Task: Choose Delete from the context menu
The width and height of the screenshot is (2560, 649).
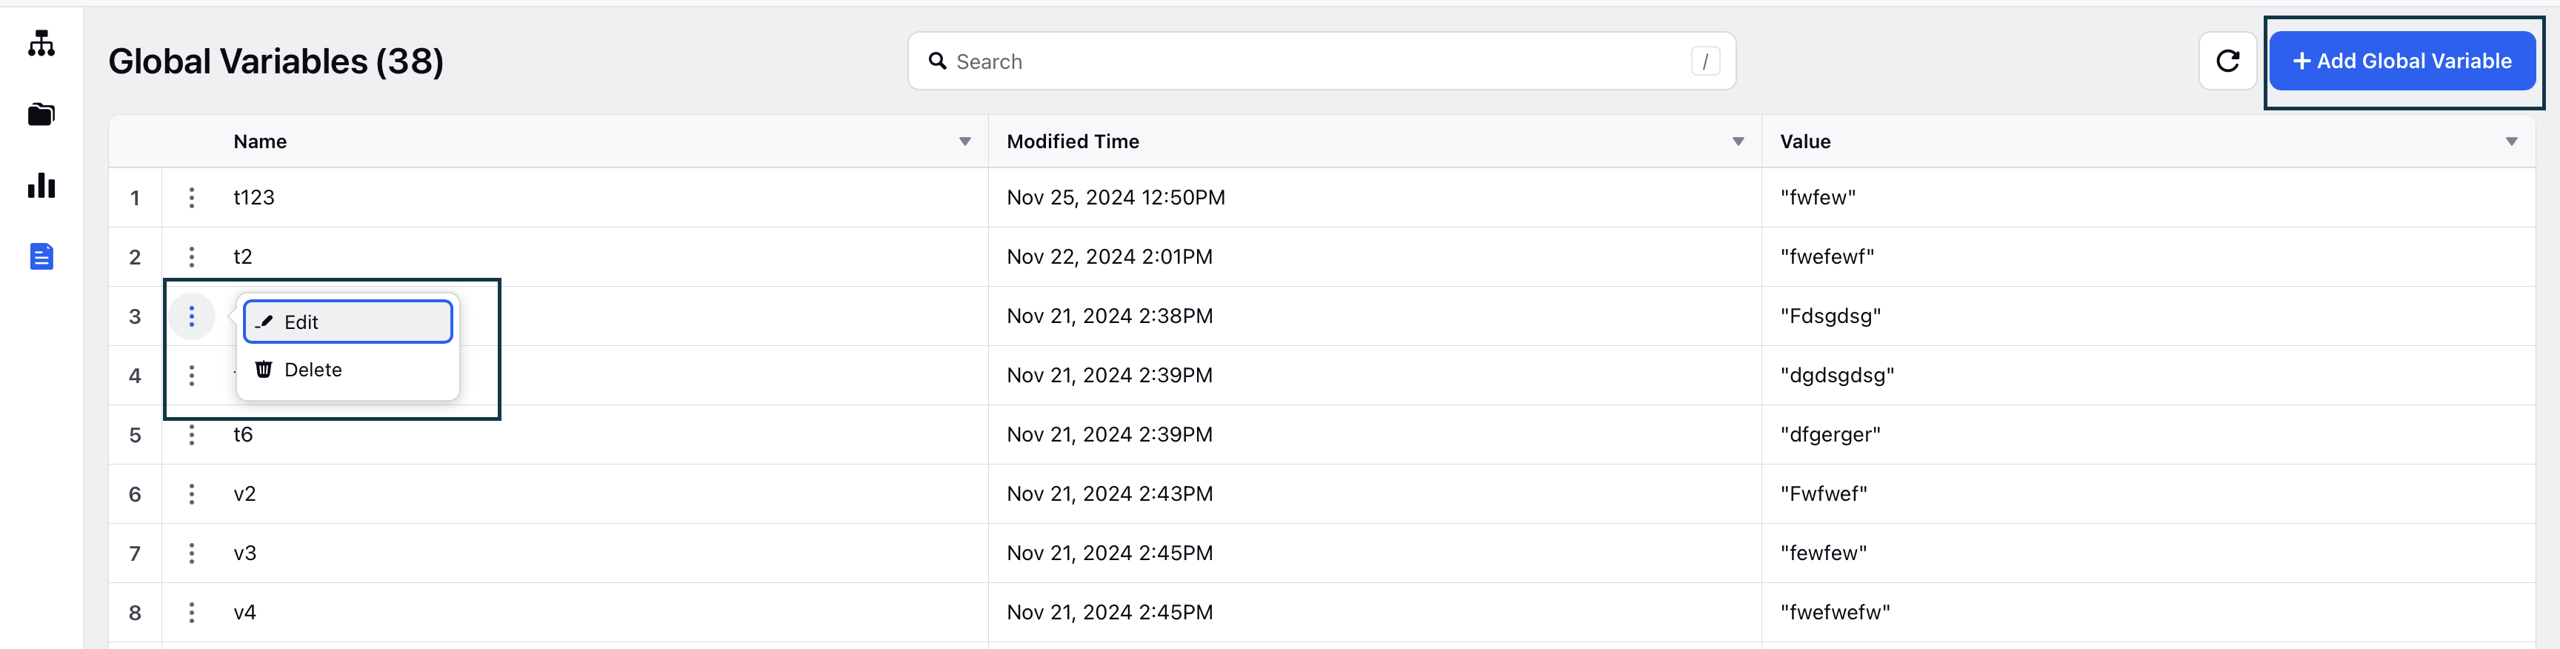Action: click(x=348, y=370)
